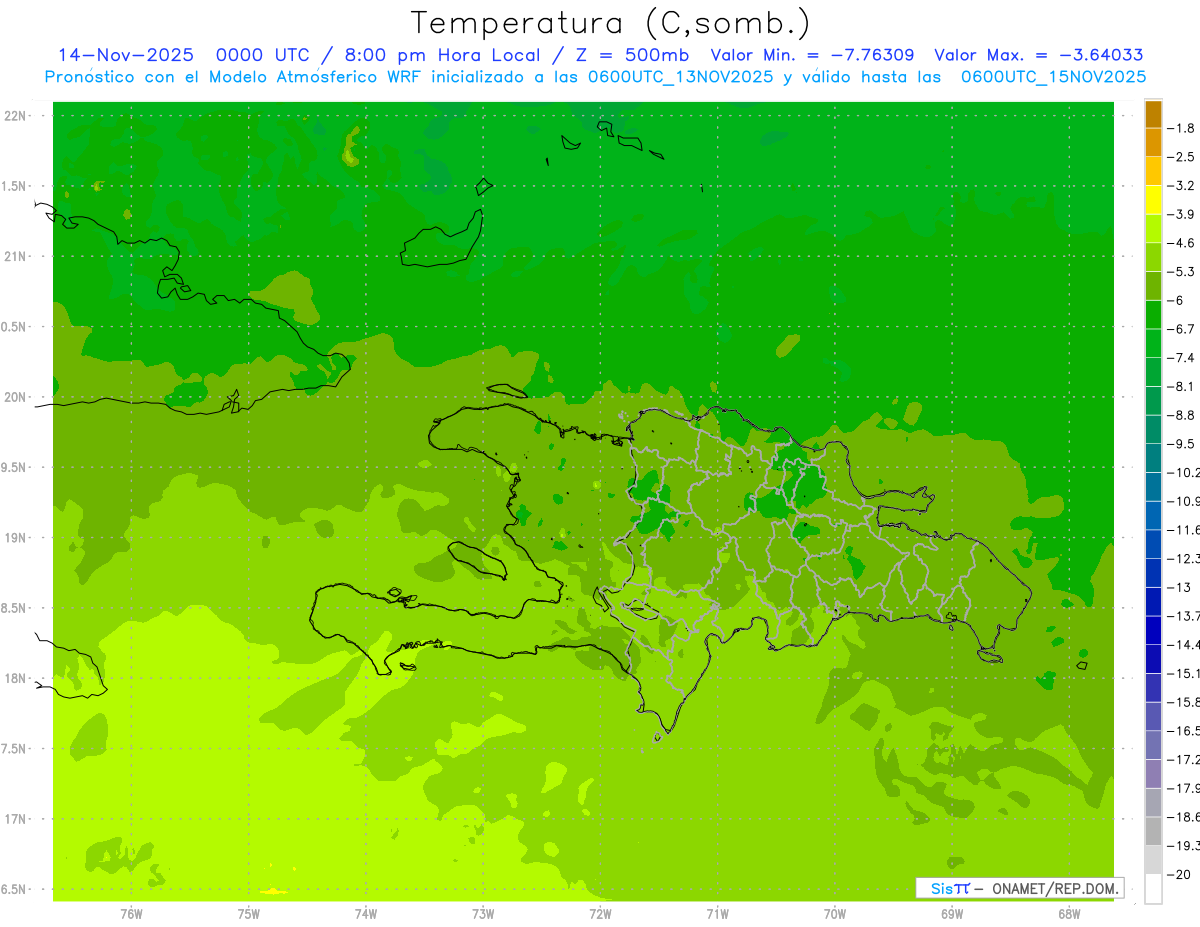Pick the lime swatch between -3.9 and -4.6
This screenshot has width=1200, height=927.
(1153, 229)
